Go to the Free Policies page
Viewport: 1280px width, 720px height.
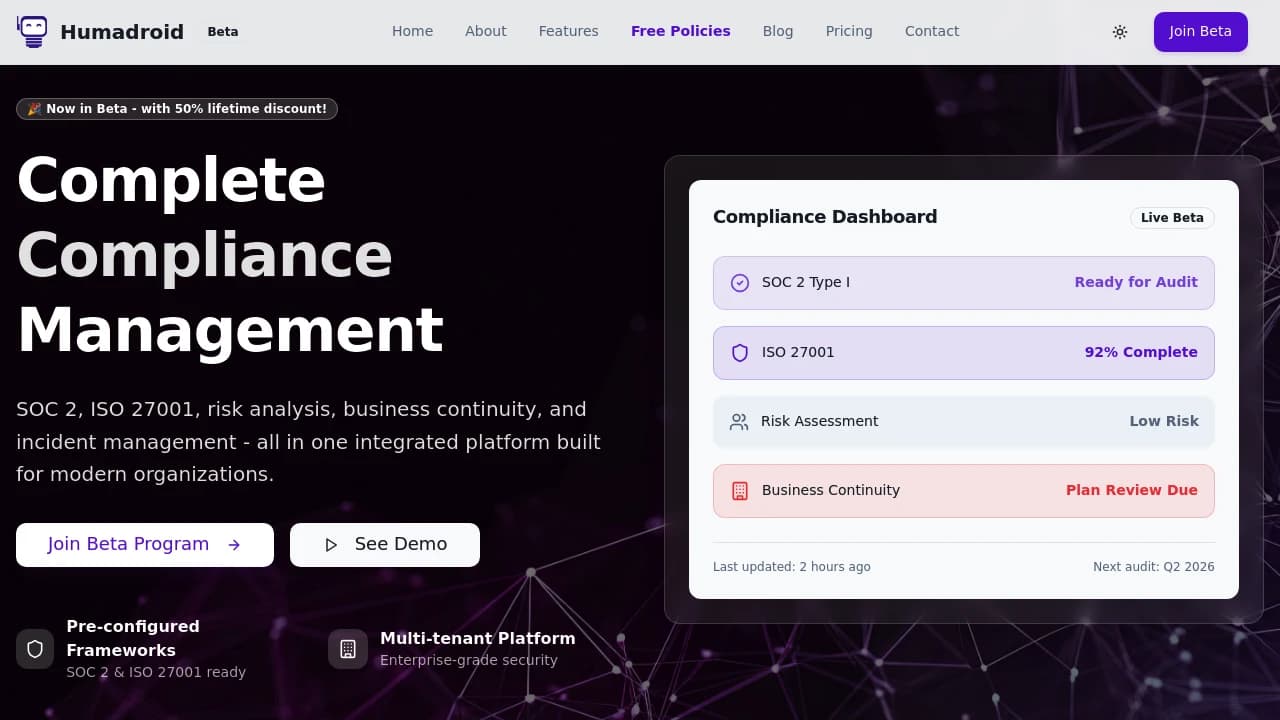click(681, 31)
